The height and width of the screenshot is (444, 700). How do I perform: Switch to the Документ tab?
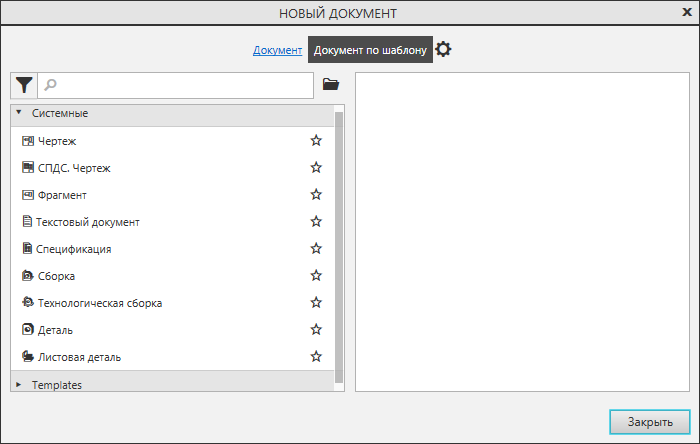[277, 50]
